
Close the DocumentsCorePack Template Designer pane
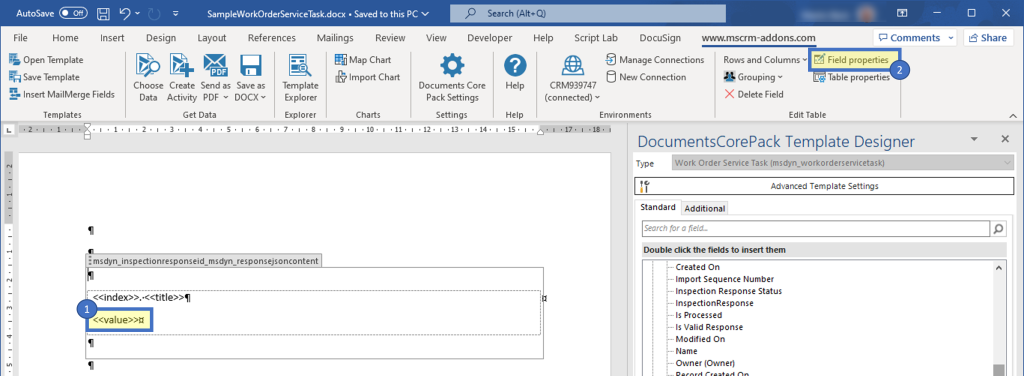pos(1005,140)
